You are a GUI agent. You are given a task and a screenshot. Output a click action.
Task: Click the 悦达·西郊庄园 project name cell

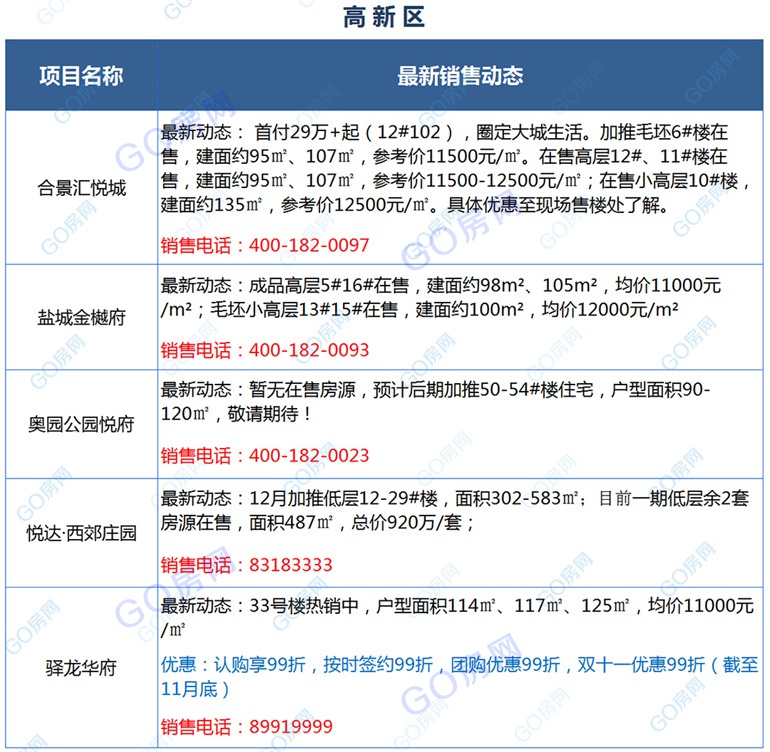click(82, 533)
